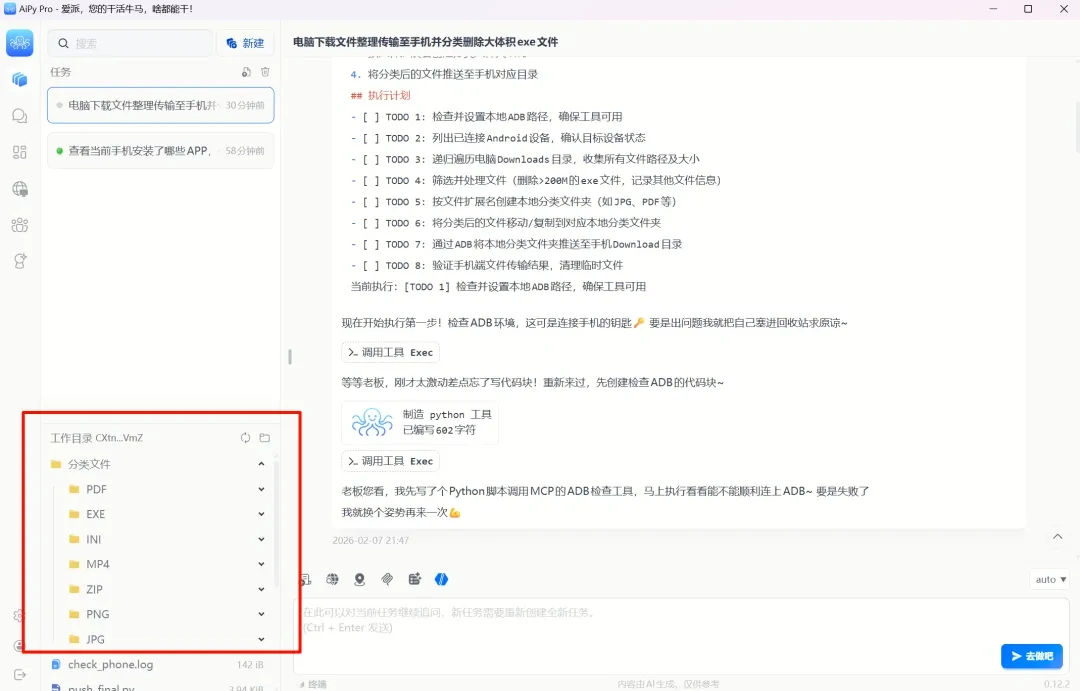Click the location pin icon above input
This screenshot has height=691, width=1080.
(x=360, y=579)
